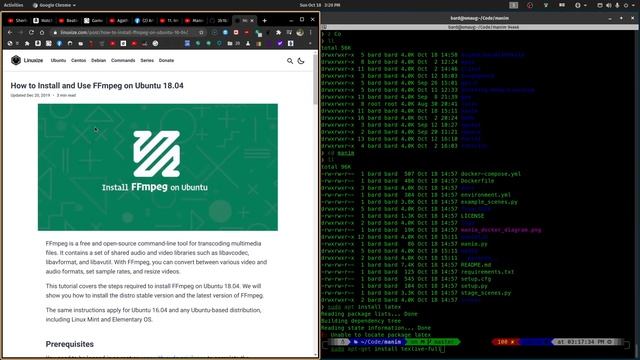Switch to the "CO Ar" Facebook tab
The height and width of the screenshot is (360, 640).
[144, 20]
